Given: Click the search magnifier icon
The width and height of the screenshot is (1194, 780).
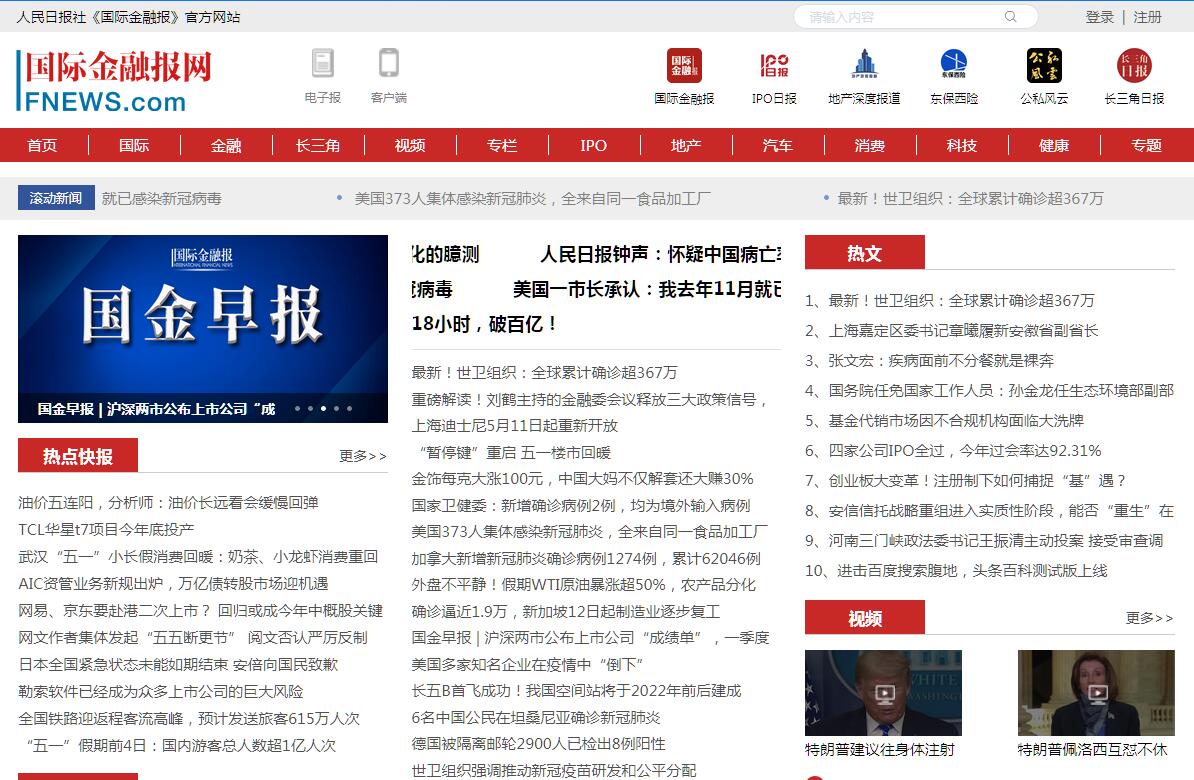Looking at the screenshot, I should 1010,17.
